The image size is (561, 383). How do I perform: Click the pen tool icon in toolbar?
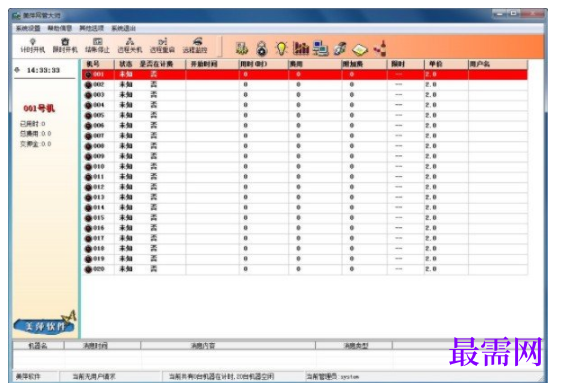(x=340, y=48)
